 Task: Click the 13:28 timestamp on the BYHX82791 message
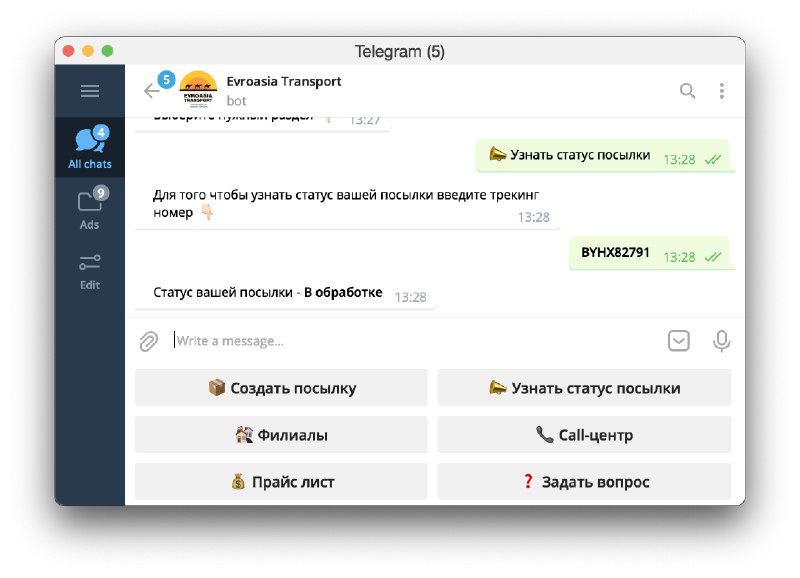click(679, 257)
